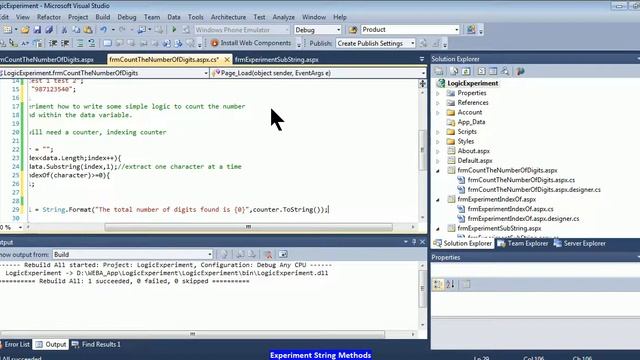Open the active files list dropdown
Screen dimensions: 640x360
(422, 60)
